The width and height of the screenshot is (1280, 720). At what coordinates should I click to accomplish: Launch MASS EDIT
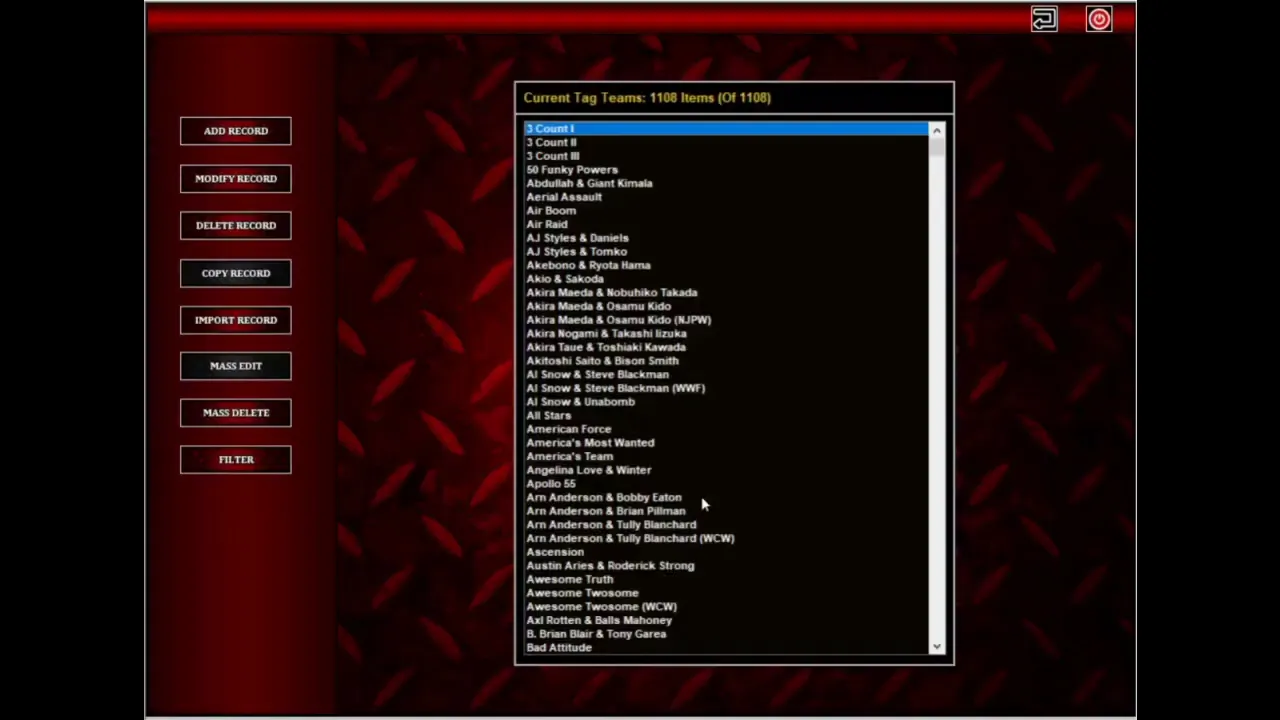coord(236,366)
